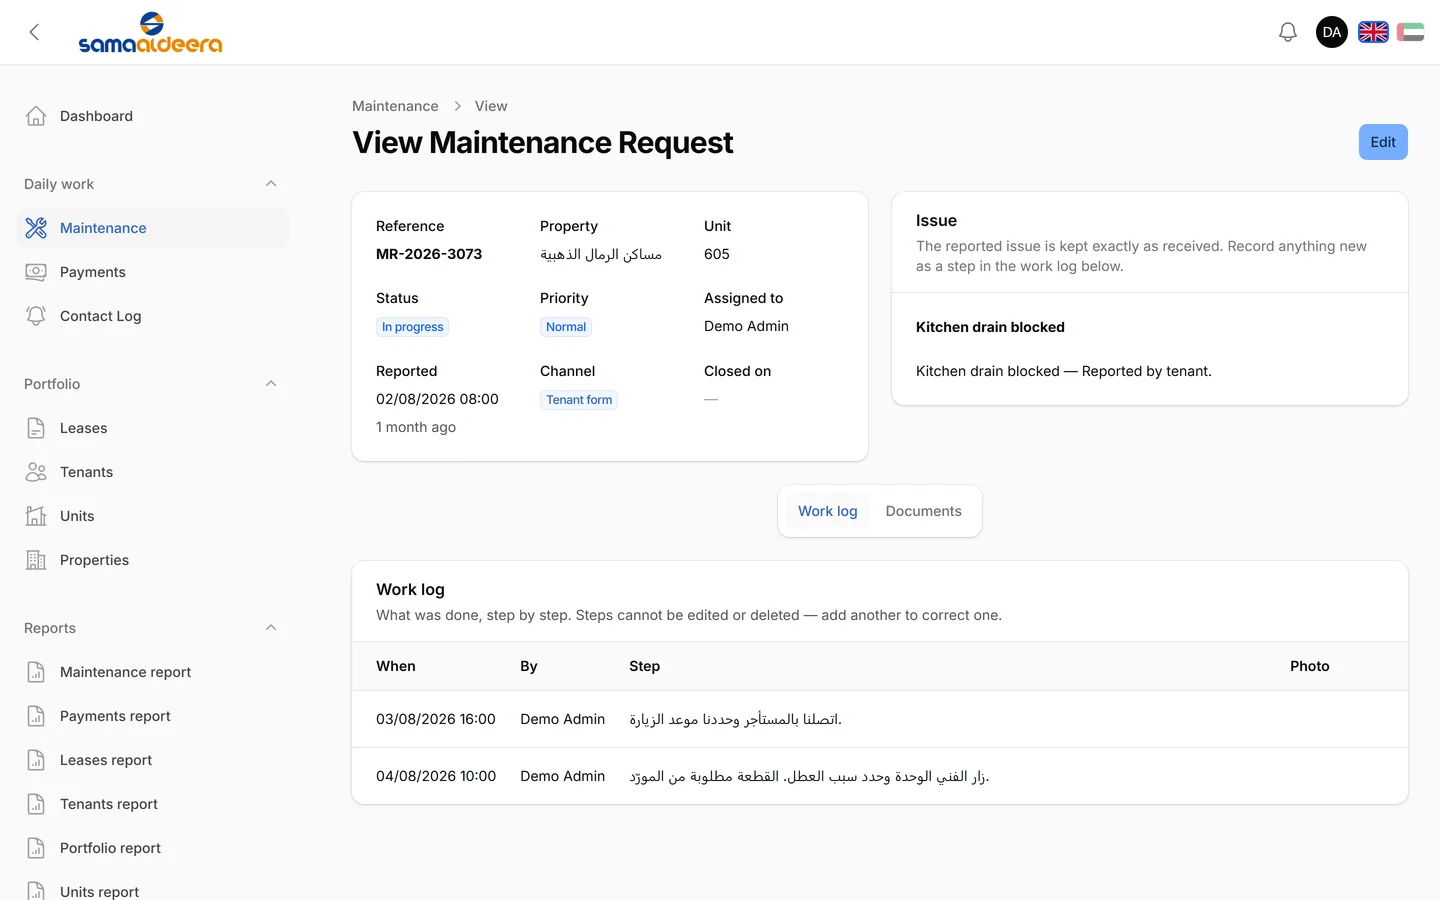Click the Tenants people icon
The height and width of the screenshot is (900, 1440).
(x=36, y=472)
